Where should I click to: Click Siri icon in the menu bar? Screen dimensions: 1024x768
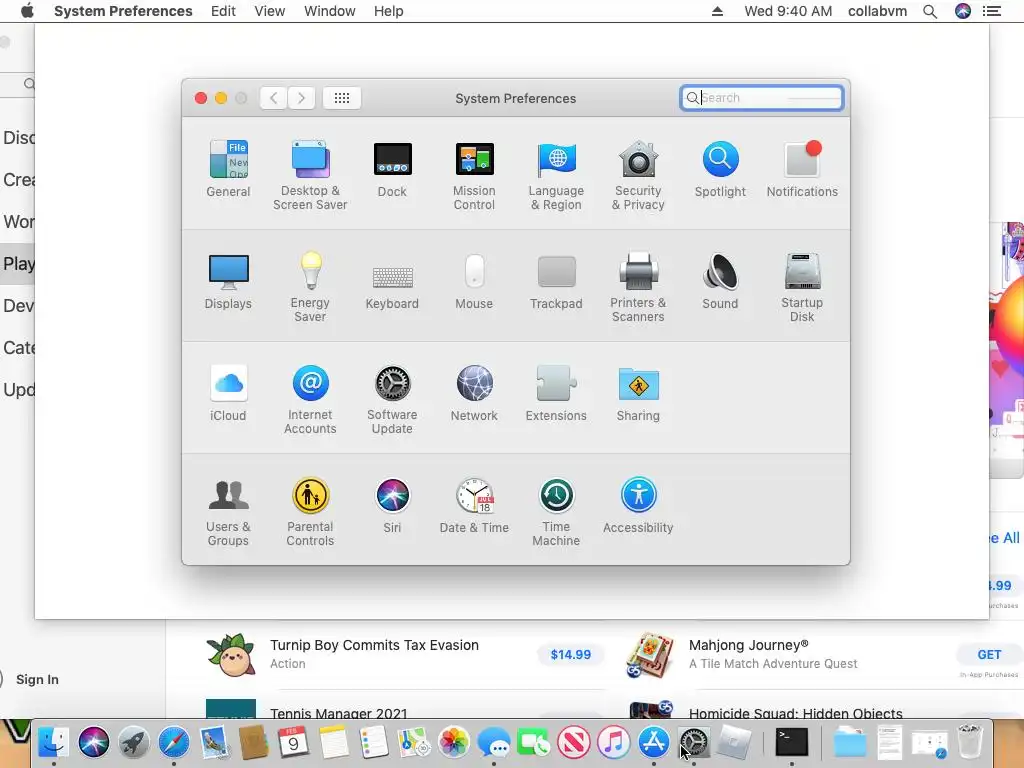click(963, 11)
